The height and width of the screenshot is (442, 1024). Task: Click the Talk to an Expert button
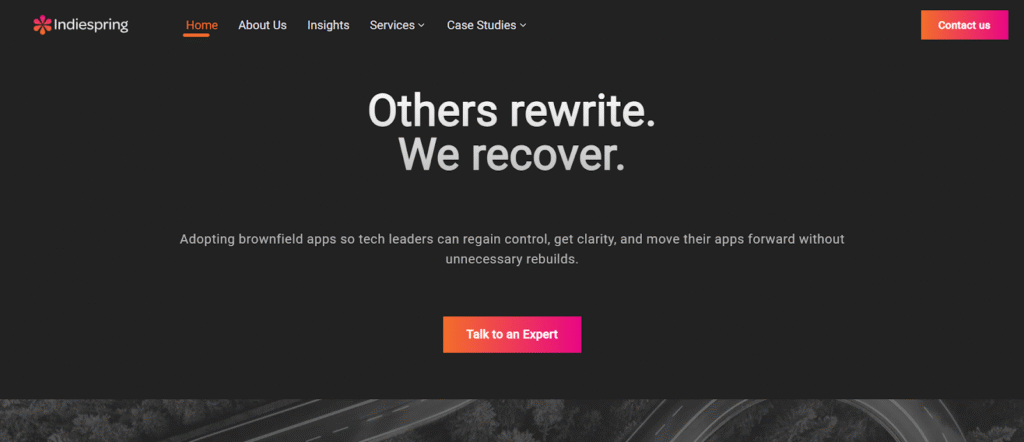[512, 334]
